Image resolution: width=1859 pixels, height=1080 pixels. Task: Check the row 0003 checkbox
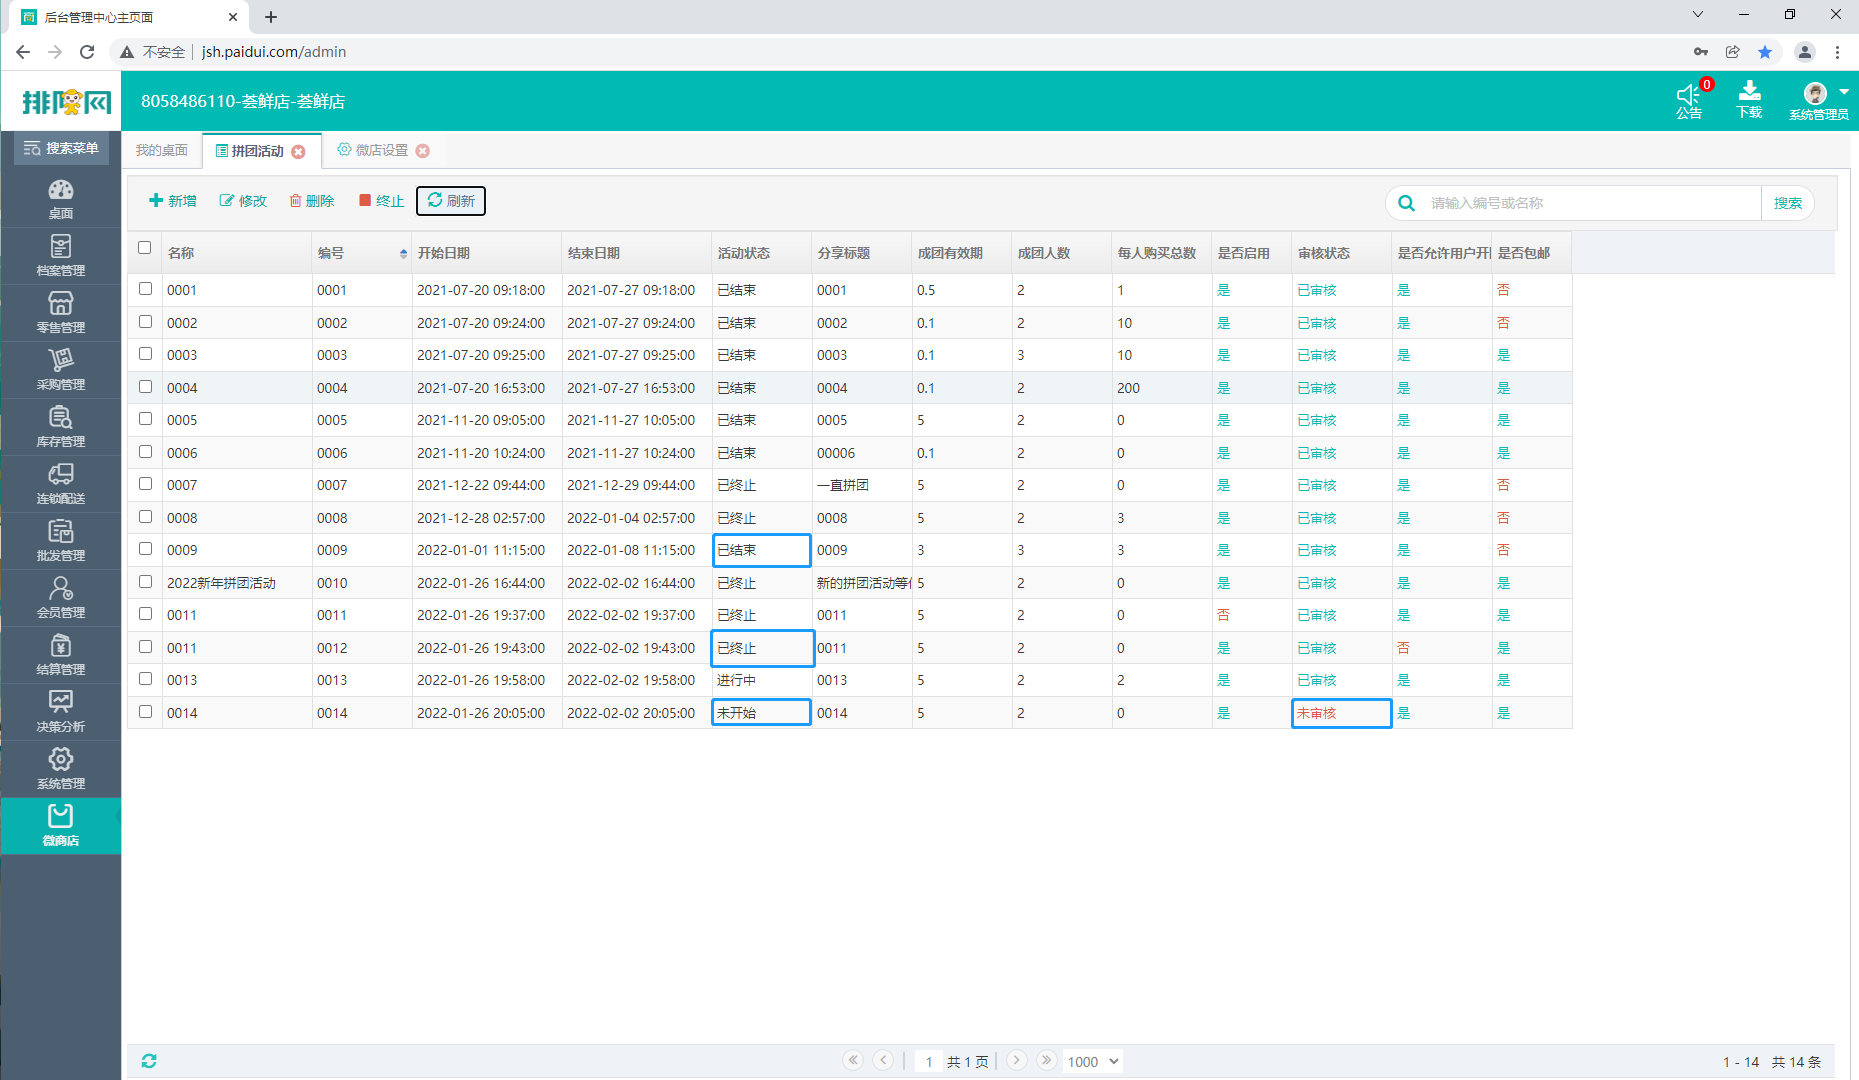145,354
